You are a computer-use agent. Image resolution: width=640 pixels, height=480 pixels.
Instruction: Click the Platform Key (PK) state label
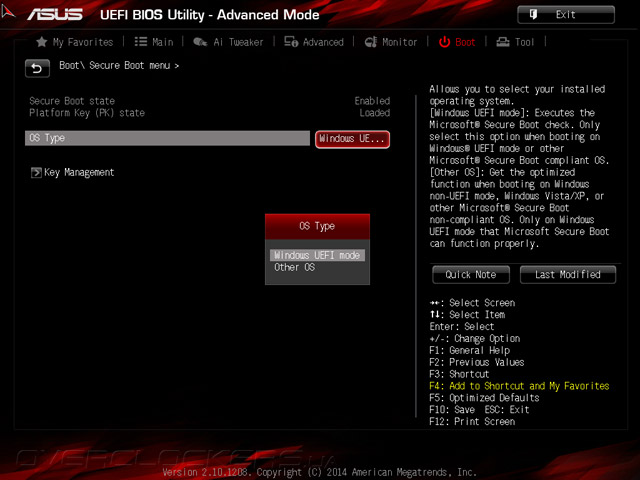pyautogui.click(x=87, y=113)
